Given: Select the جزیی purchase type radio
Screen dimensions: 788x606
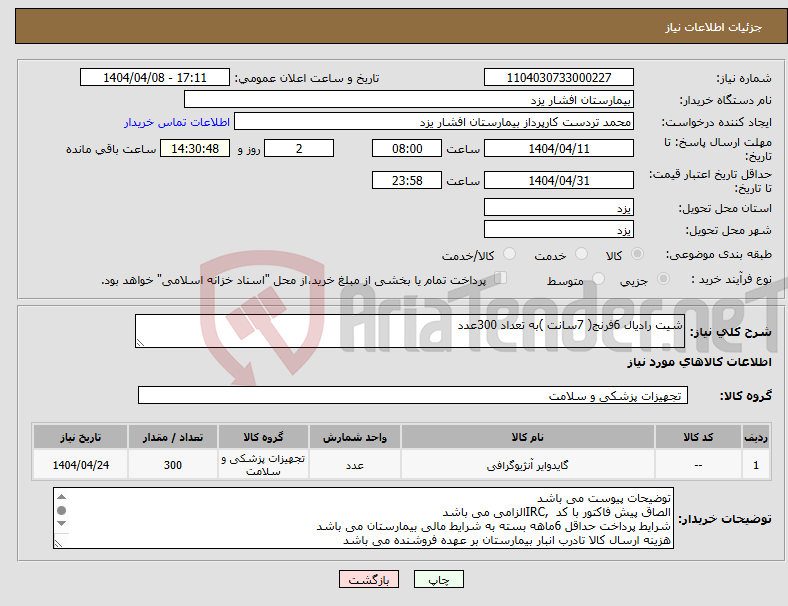Looking at the screenshot, I should (x=663, y=278).
